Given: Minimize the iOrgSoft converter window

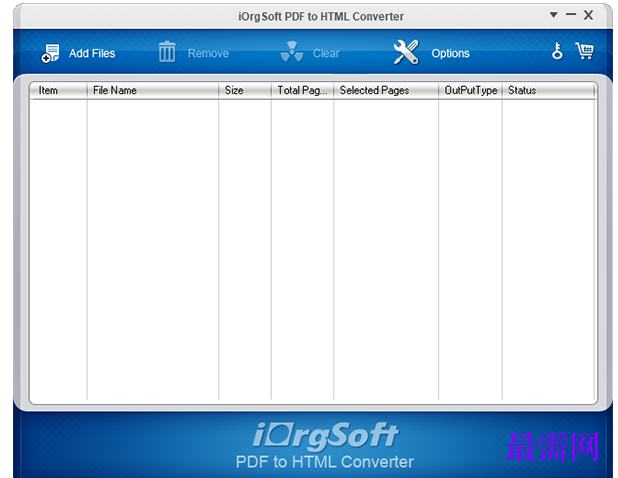Looking at the screenshot, I should pos(571,15).
